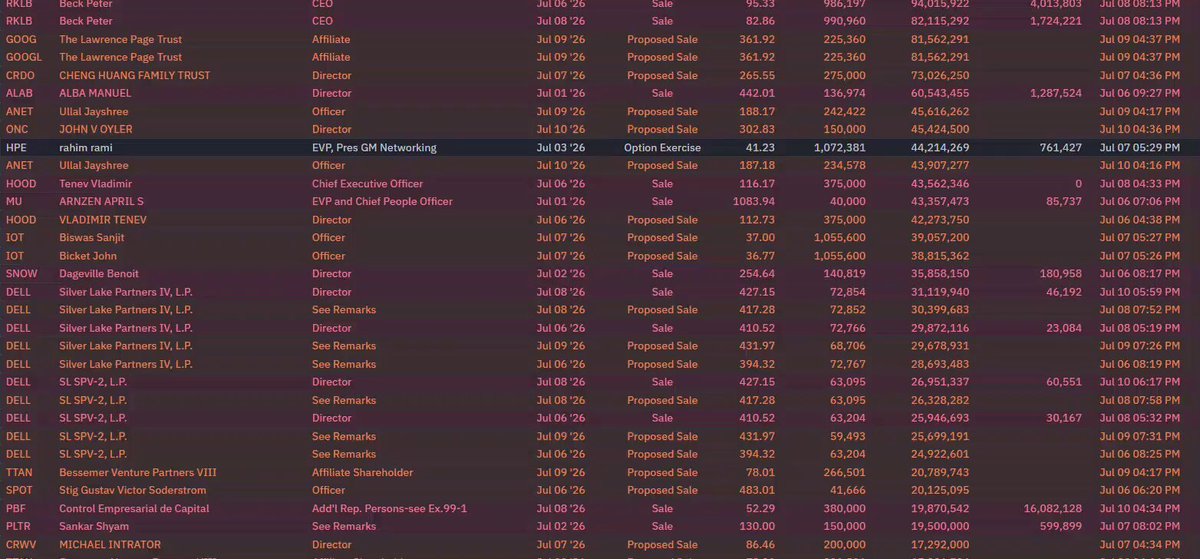Viewport: 1200px width, 559px height.
Task: Click timestamp 'Jul 08 05:19 PM'
Action: [1142, 327]
